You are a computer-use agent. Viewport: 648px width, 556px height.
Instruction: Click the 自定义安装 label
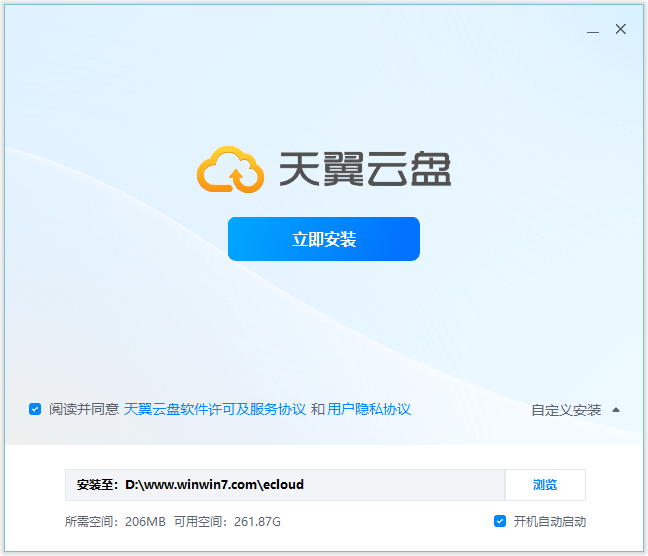[566, 410]
